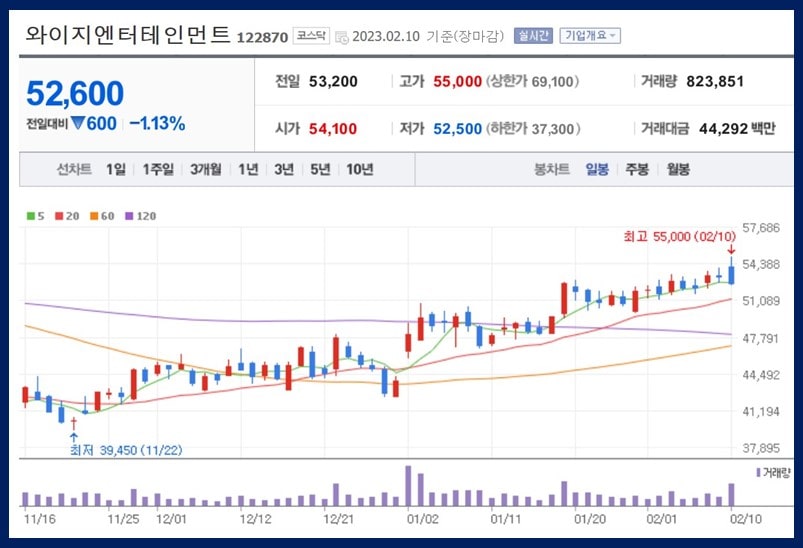Click the tallest volume bar at 01/02
803x548 pixels.
408,486
